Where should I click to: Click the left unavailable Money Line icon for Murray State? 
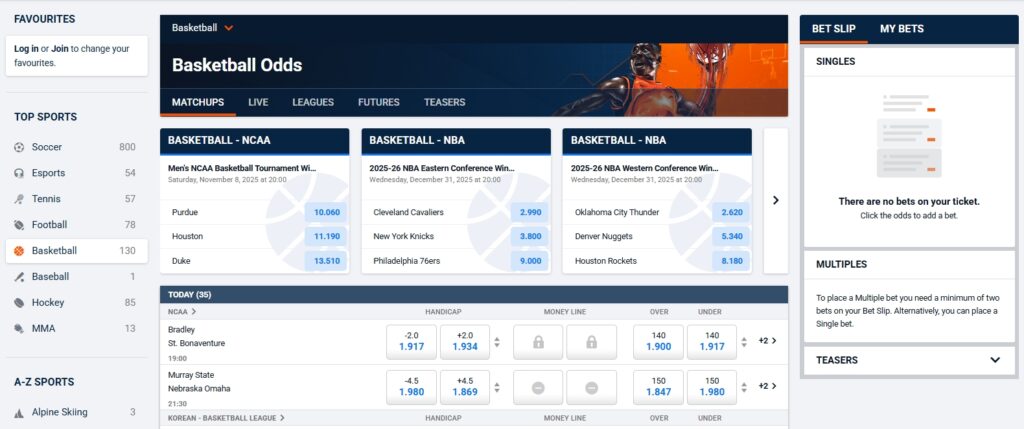point(538,388)
